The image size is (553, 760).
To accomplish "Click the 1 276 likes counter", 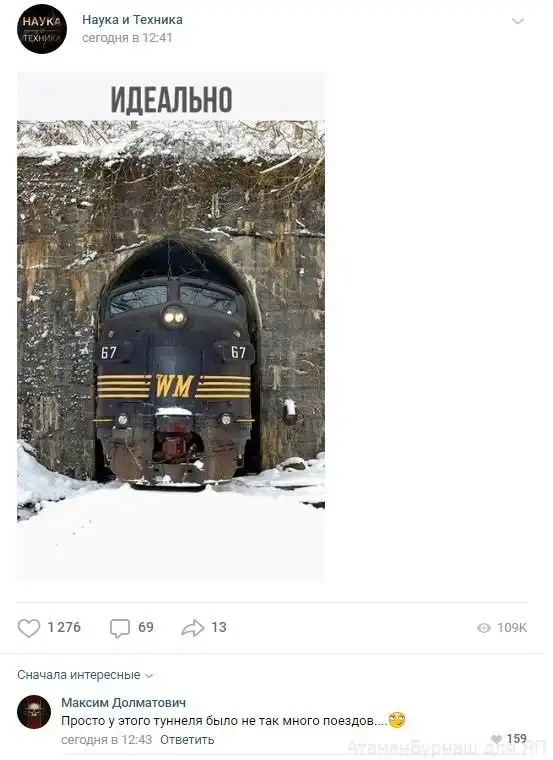I will pyautogui.click(x=64, y=628).
